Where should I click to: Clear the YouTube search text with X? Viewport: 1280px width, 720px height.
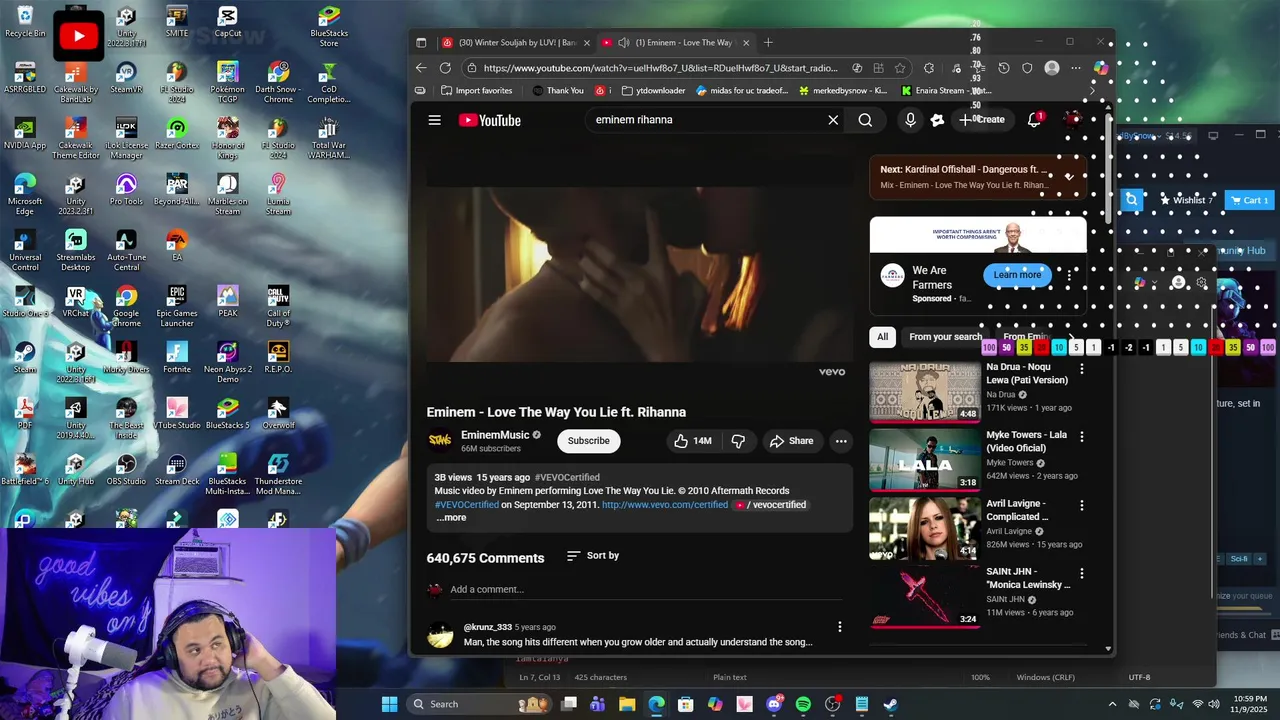(x=833, y=120)
